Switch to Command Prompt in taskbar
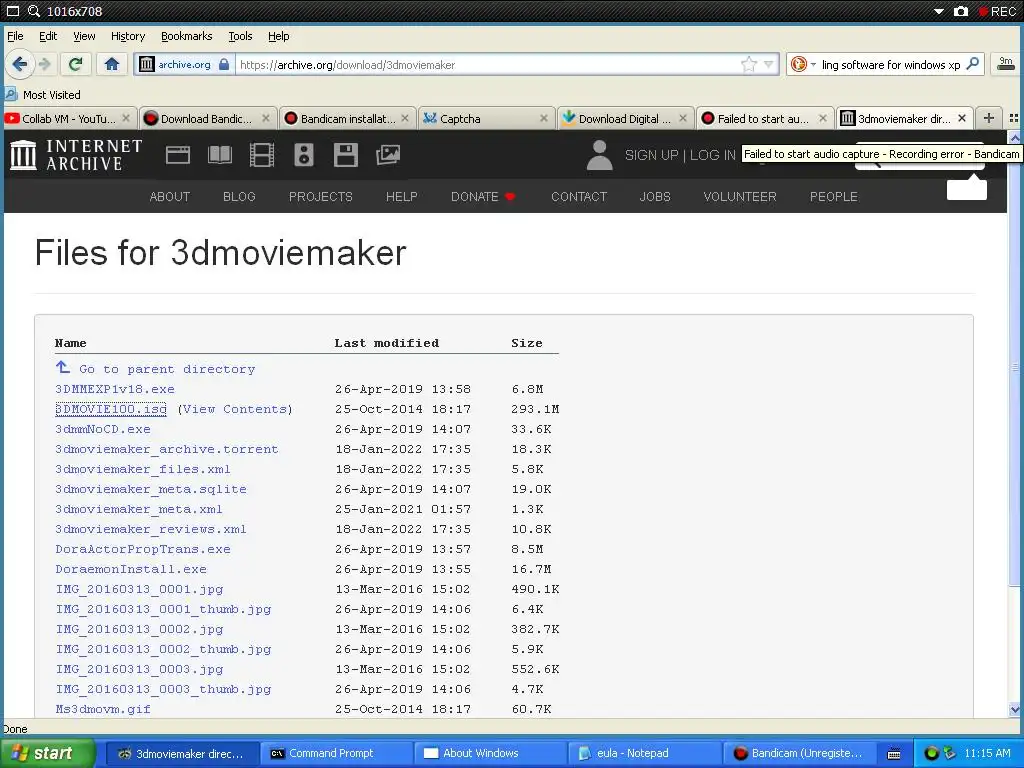 (336, 753)
